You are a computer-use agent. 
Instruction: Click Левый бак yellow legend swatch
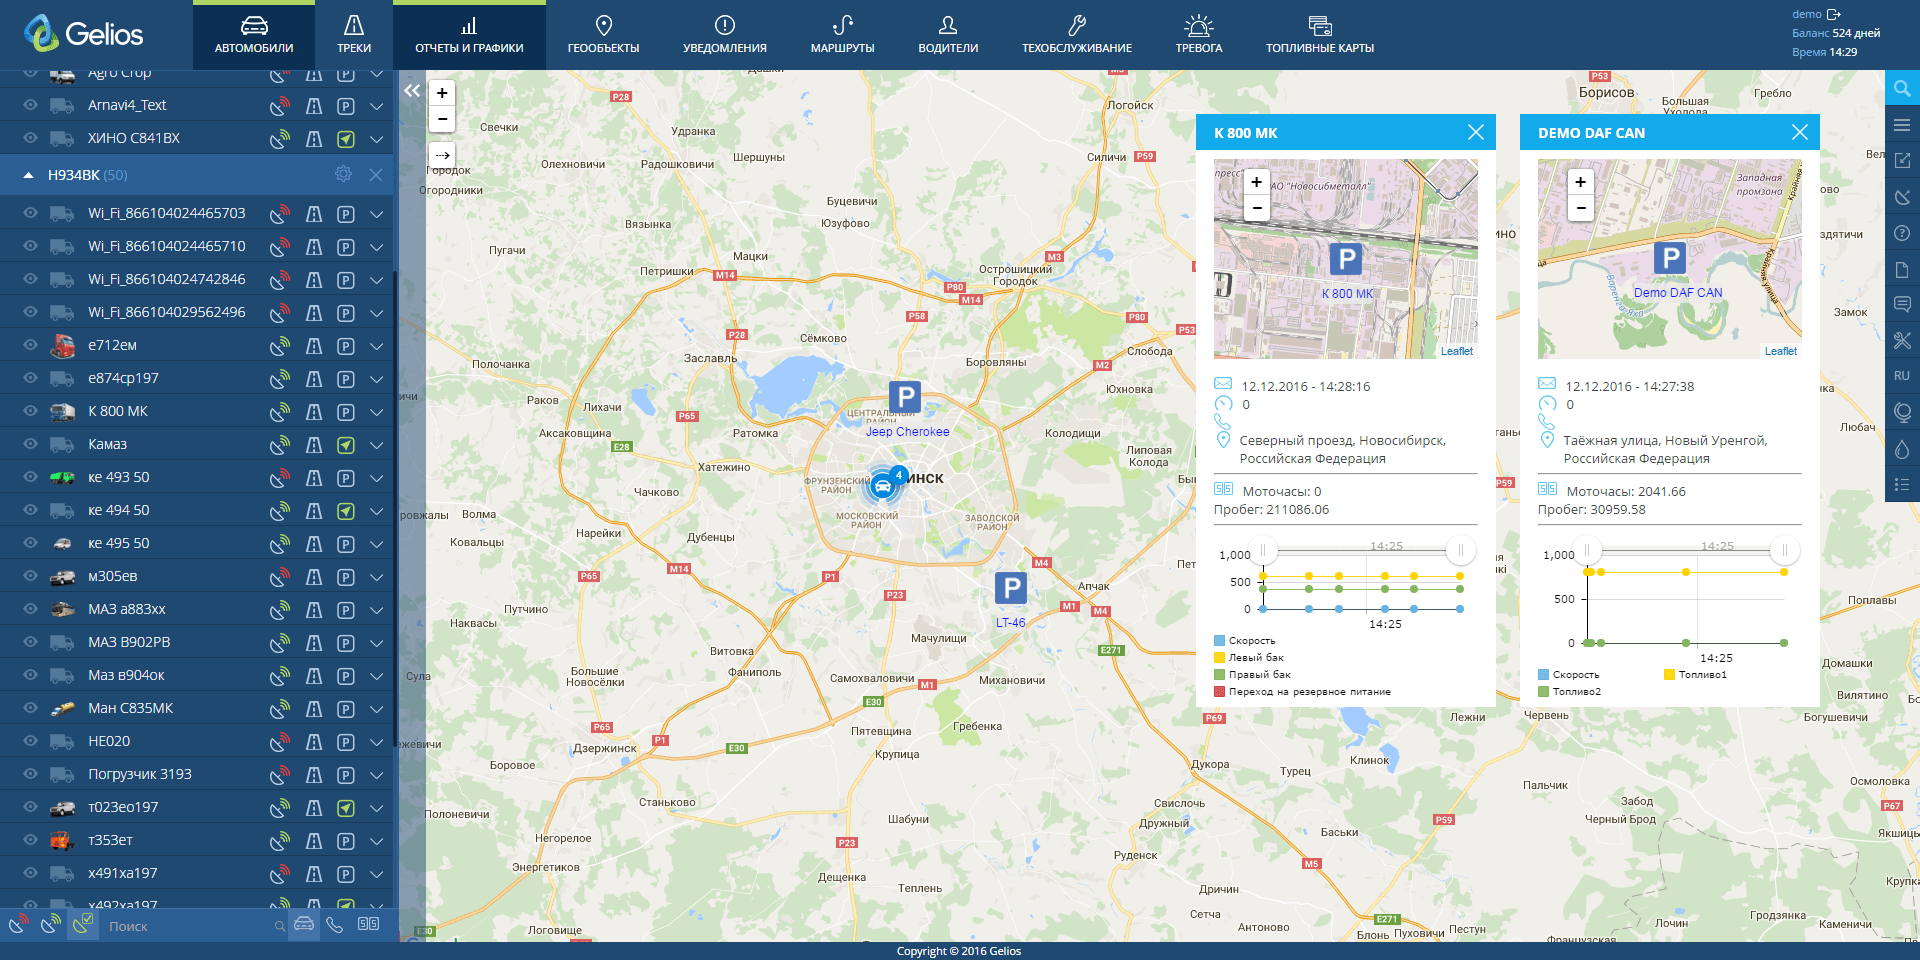pos(1219,657)
